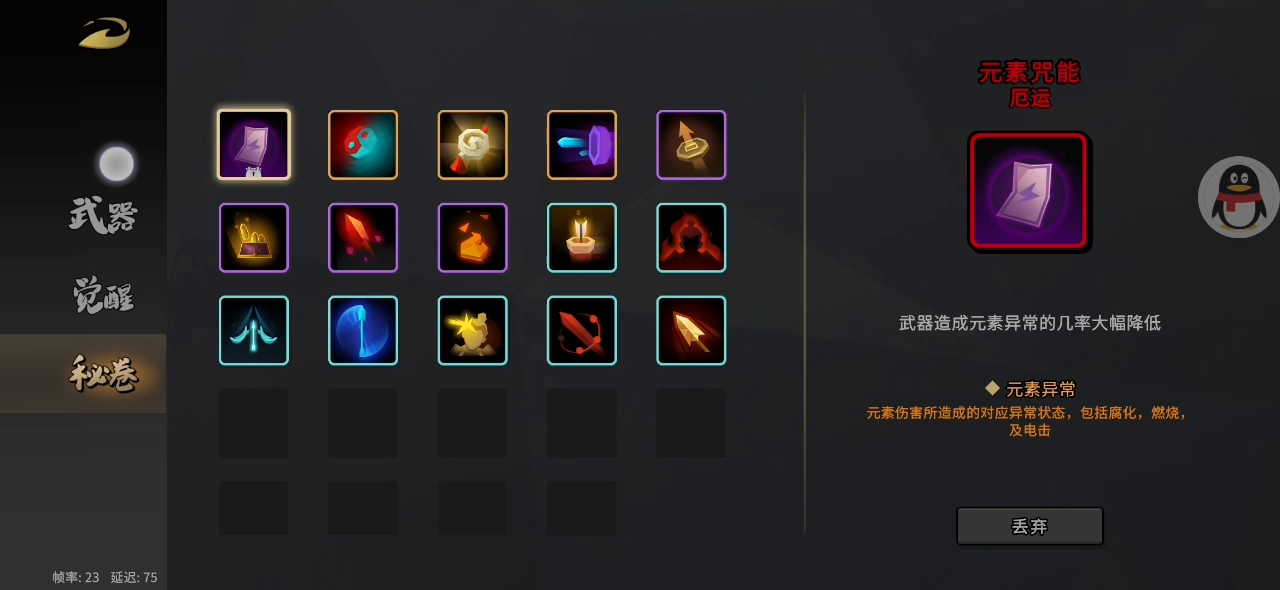Viewport: 1280px width, 590px height.
Task: Select the blue bullet purple shield scroll
Action: click(582, 145)
